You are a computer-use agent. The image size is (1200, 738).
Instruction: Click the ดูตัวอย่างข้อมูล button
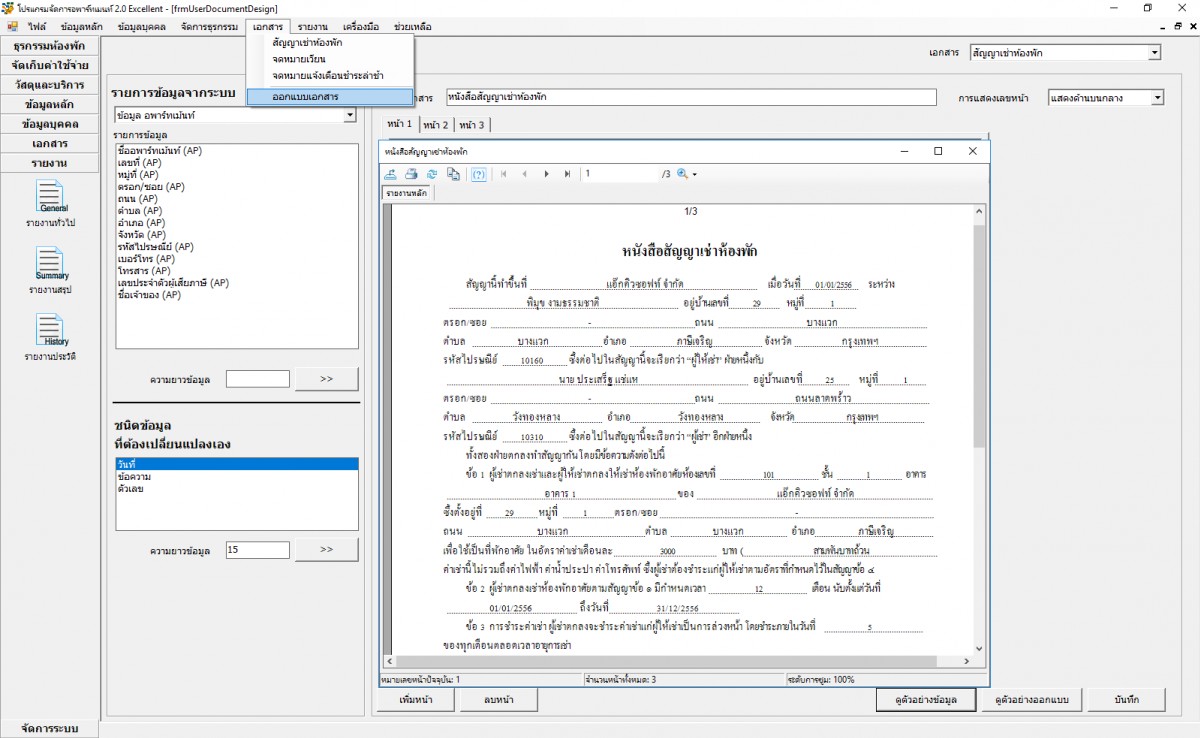pyautogui.click(x=926, y=699)
